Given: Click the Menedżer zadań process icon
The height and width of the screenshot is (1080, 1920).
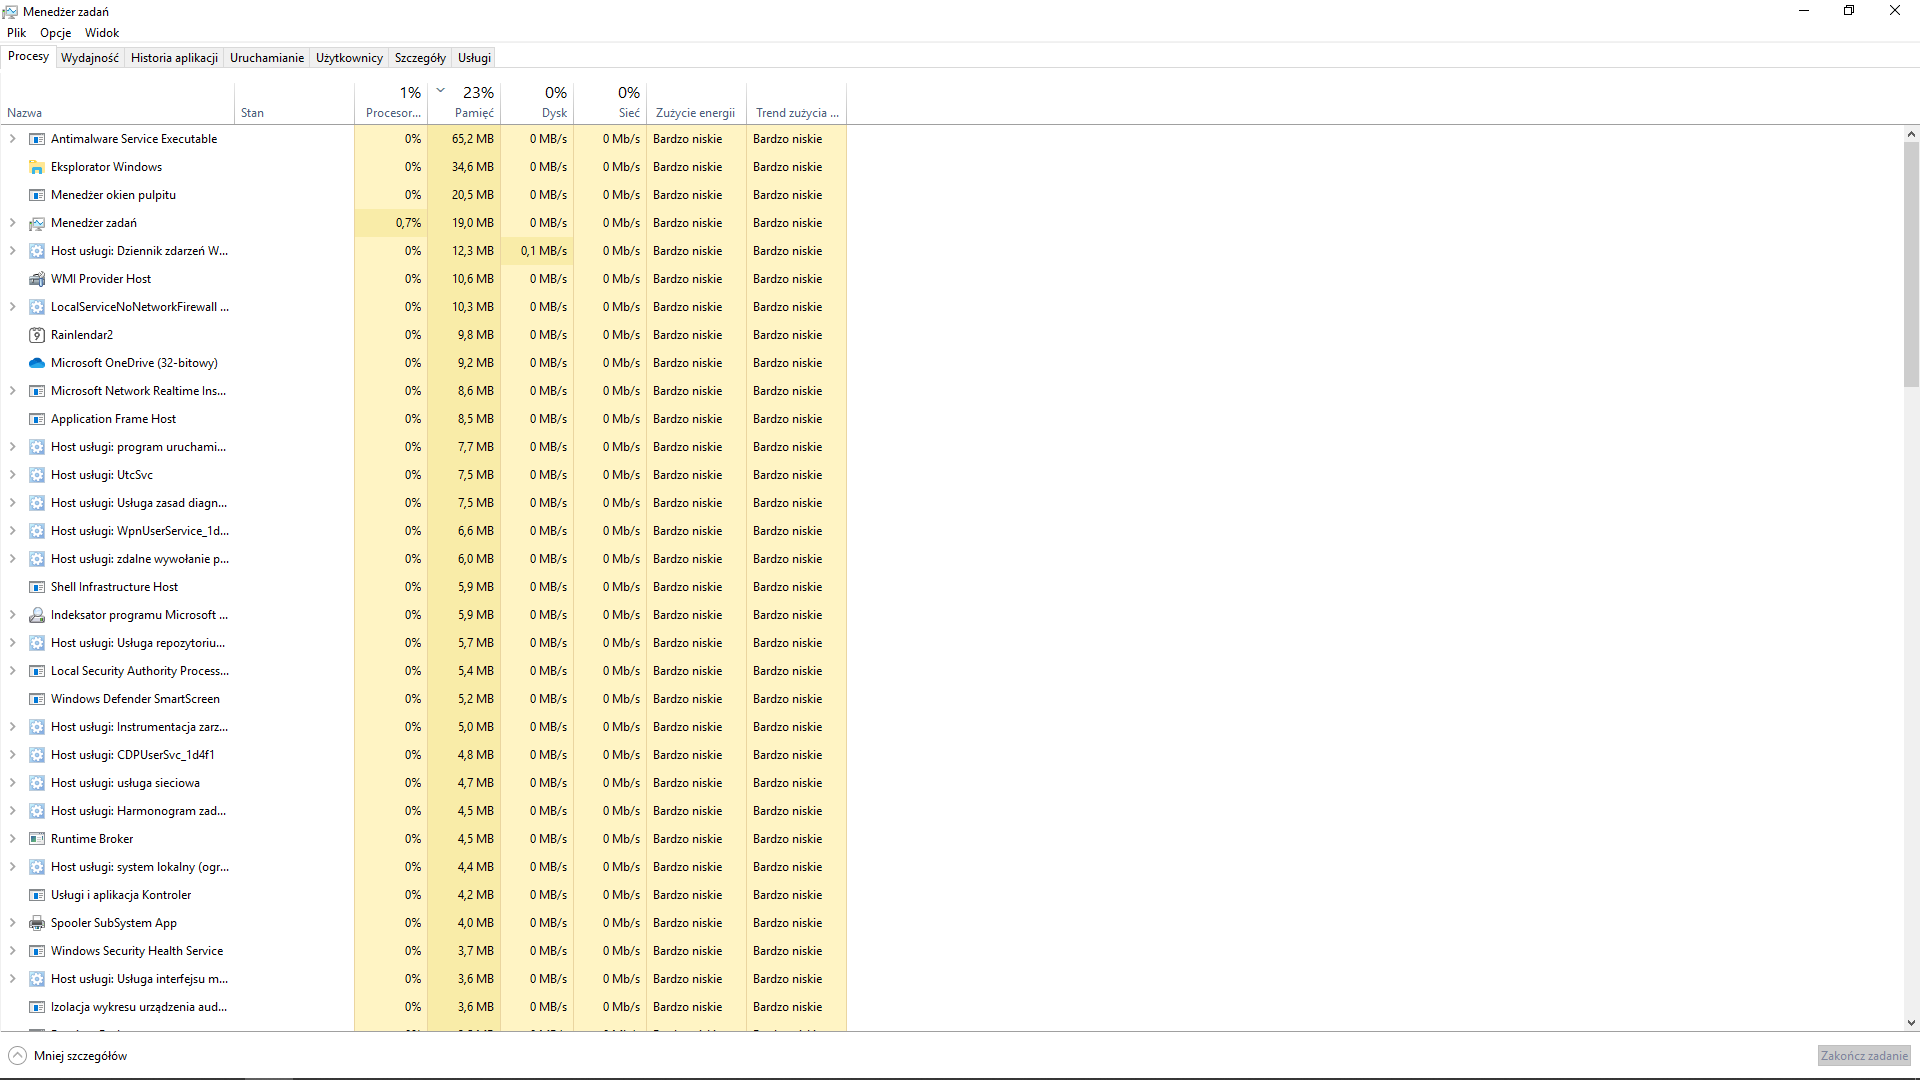Looking at the screenshot, I should tap(37, 223).
